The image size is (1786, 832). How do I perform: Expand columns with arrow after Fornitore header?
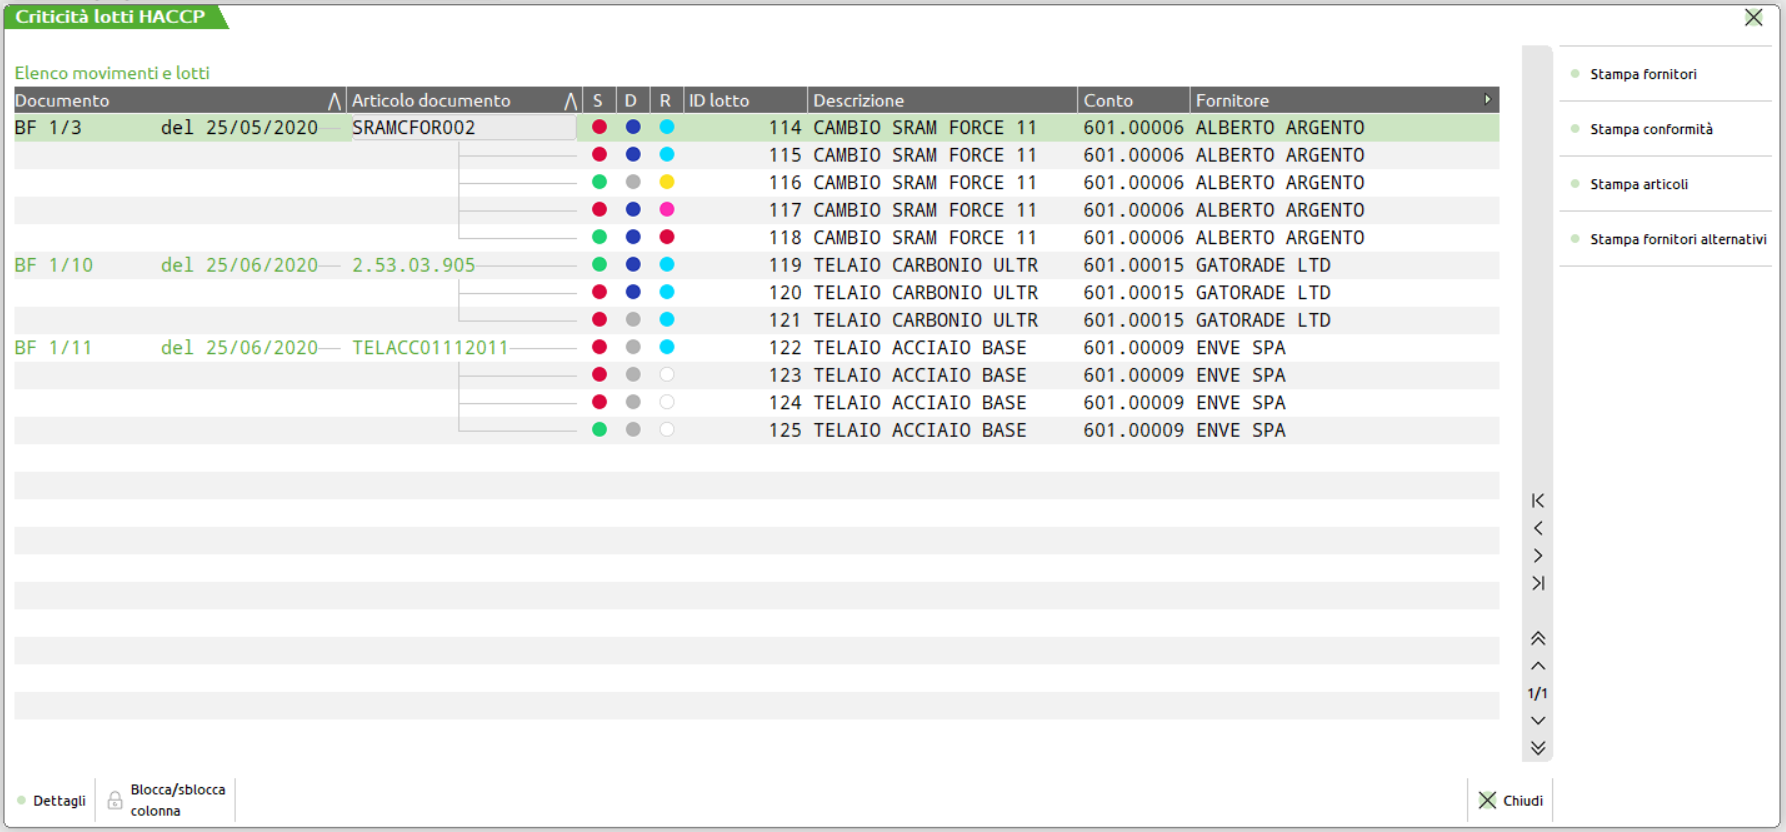coord(1487,100)
